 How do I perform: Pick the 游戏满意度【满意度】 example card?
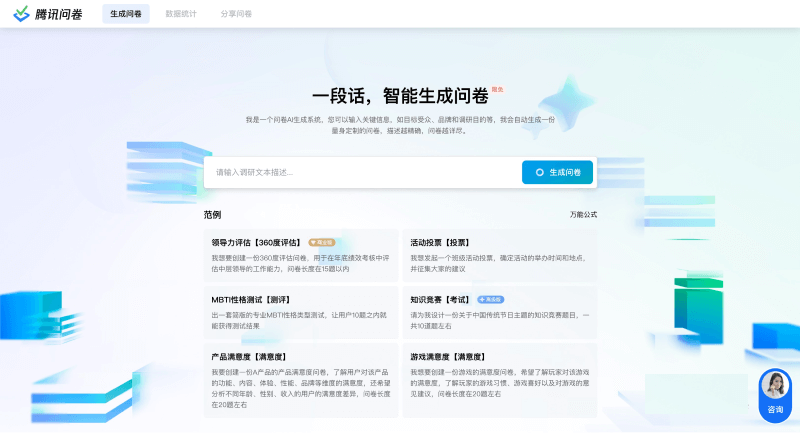coord(499,379)
